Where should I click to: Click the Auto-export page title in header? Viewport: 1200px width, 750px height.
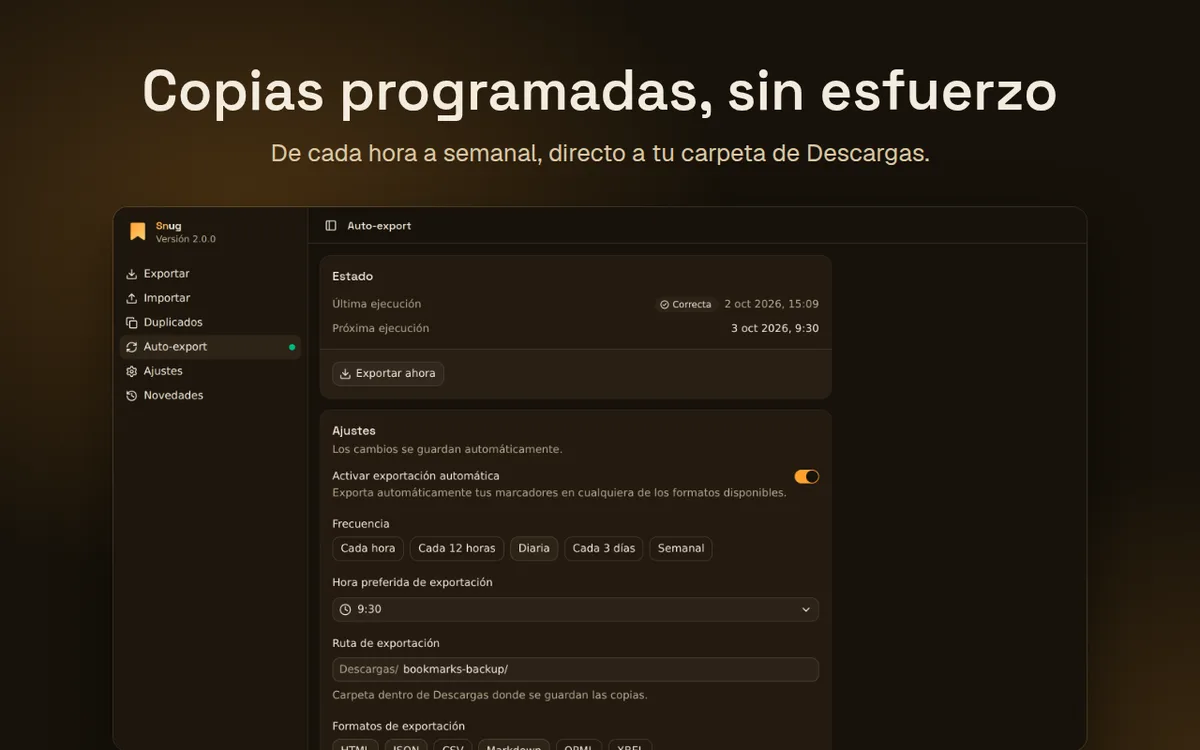click(x=379, y=226)
